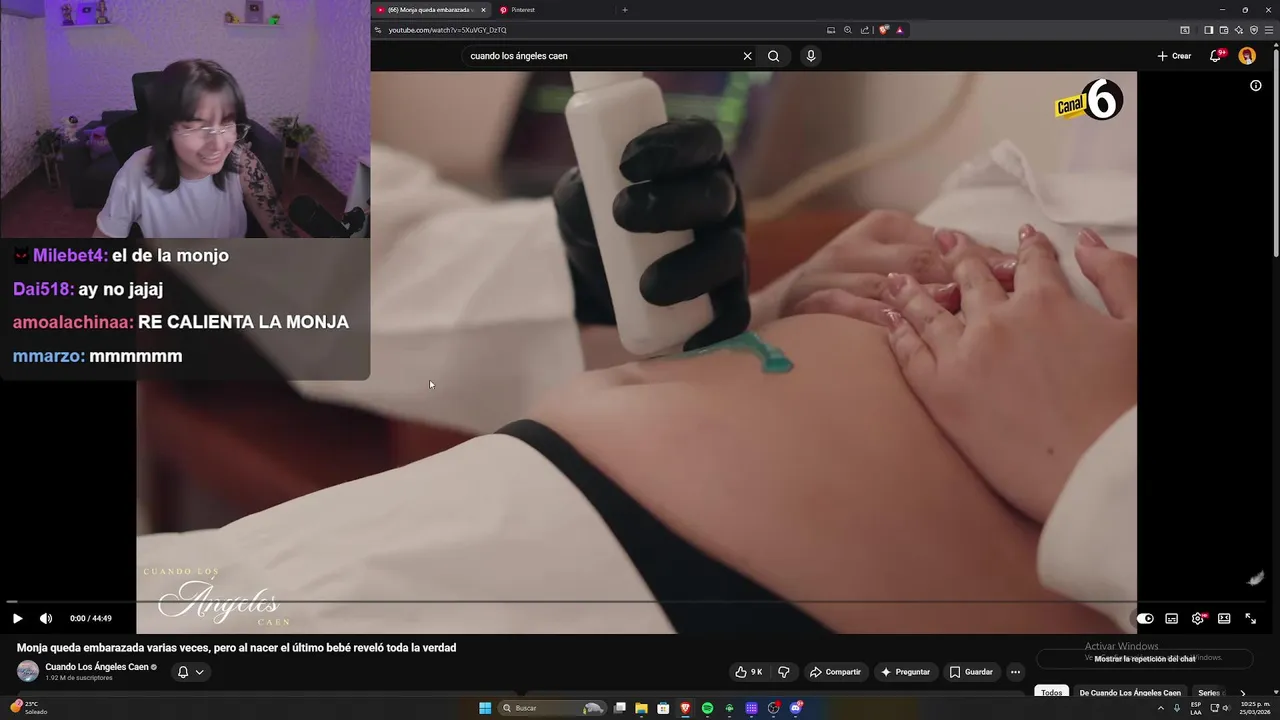Open the notification bell dropdown for the channel
Viewport: 1280px width, 720px height.
click(x=190, y=672)
